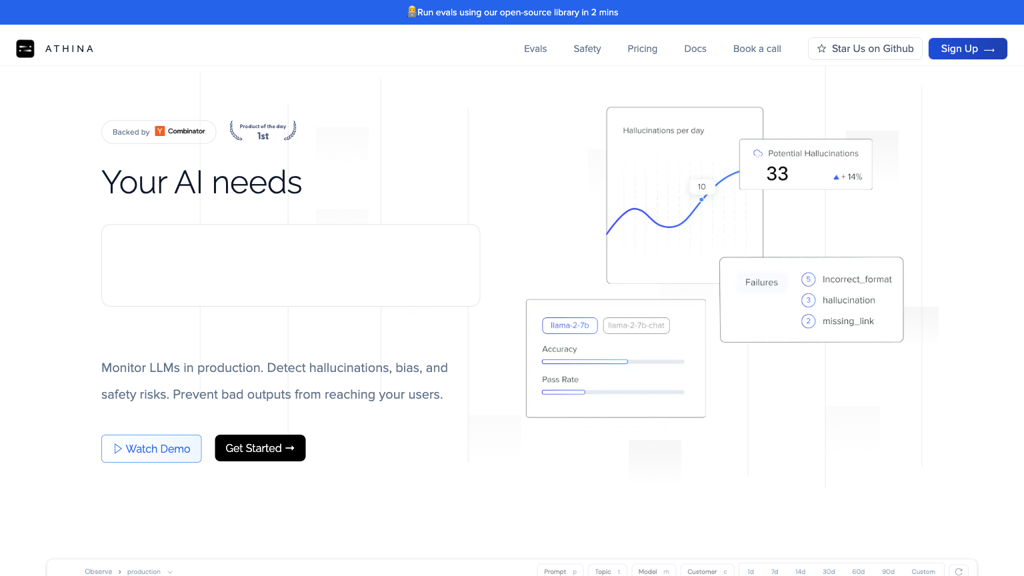Open the Evals nav item
Viewport: 1024px width, 576px height.
pos(535,49)
